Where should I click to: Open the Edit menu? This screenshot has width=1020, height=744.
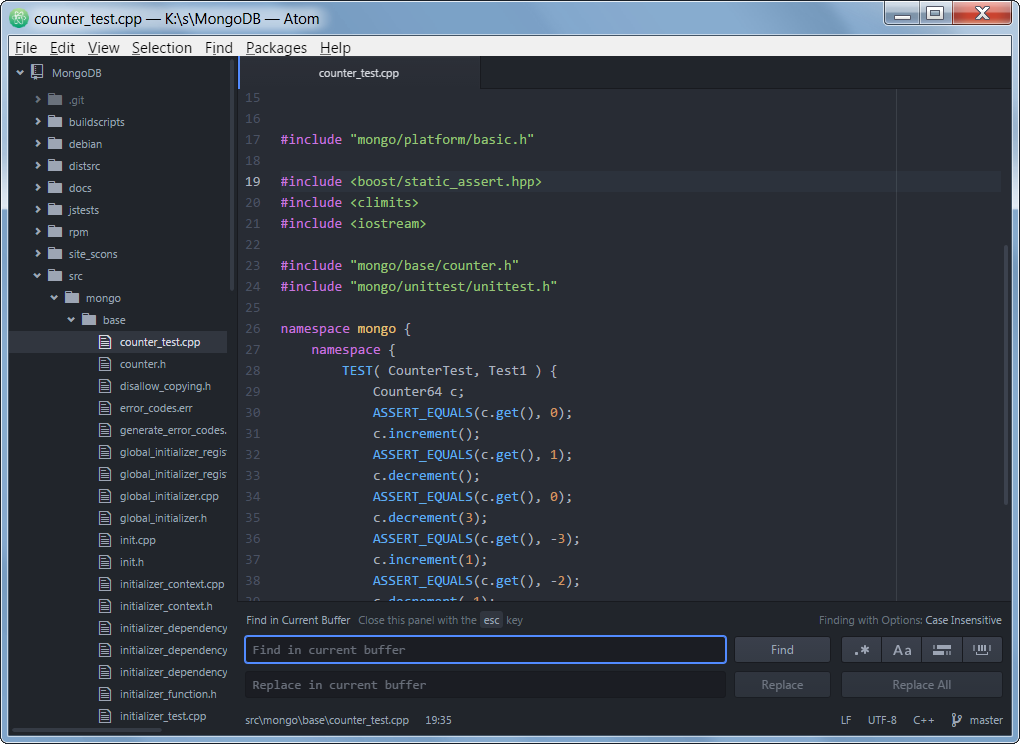point(62,47)
